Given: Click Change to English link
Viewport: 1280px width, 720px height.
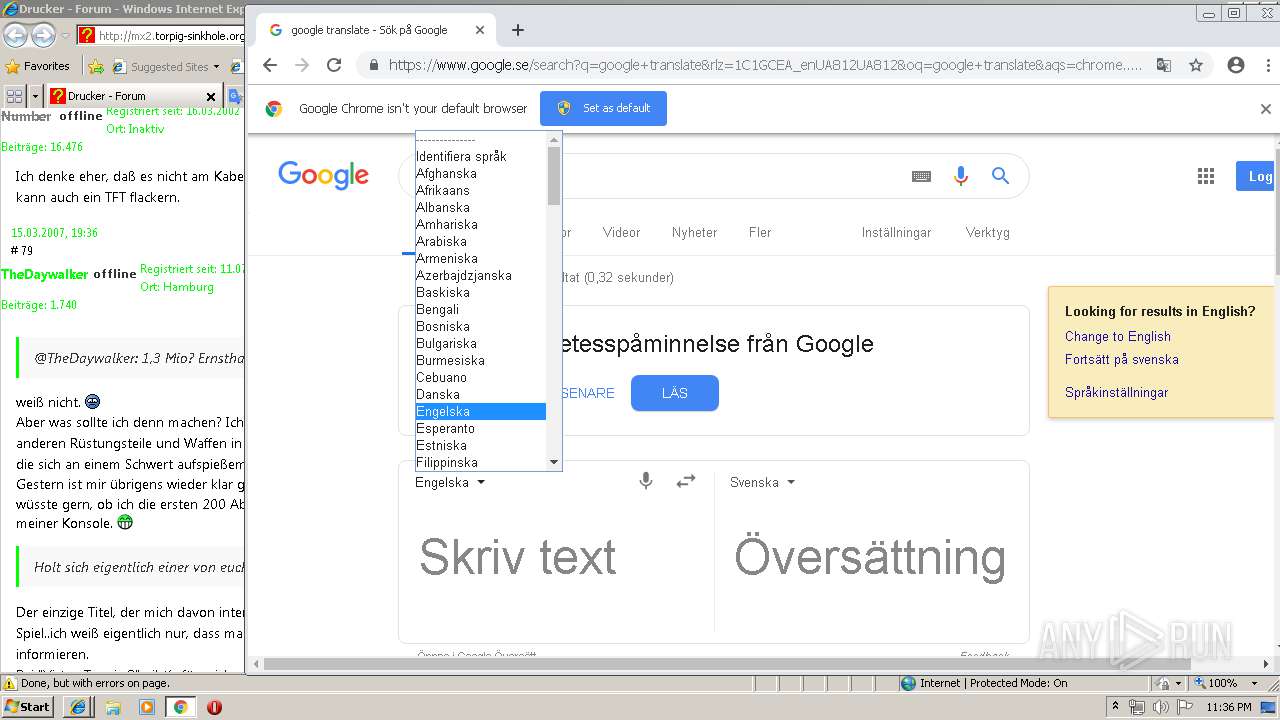Looking at the screenshot, I should pyautogui.click(x=1117, y=336).
